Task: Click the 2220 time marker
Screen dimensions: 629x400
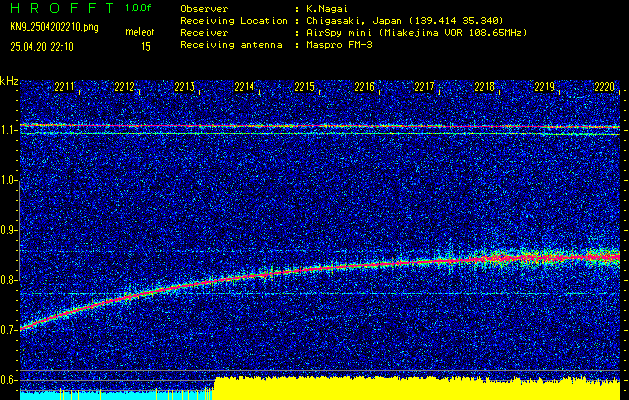Action: pos(605,87)
